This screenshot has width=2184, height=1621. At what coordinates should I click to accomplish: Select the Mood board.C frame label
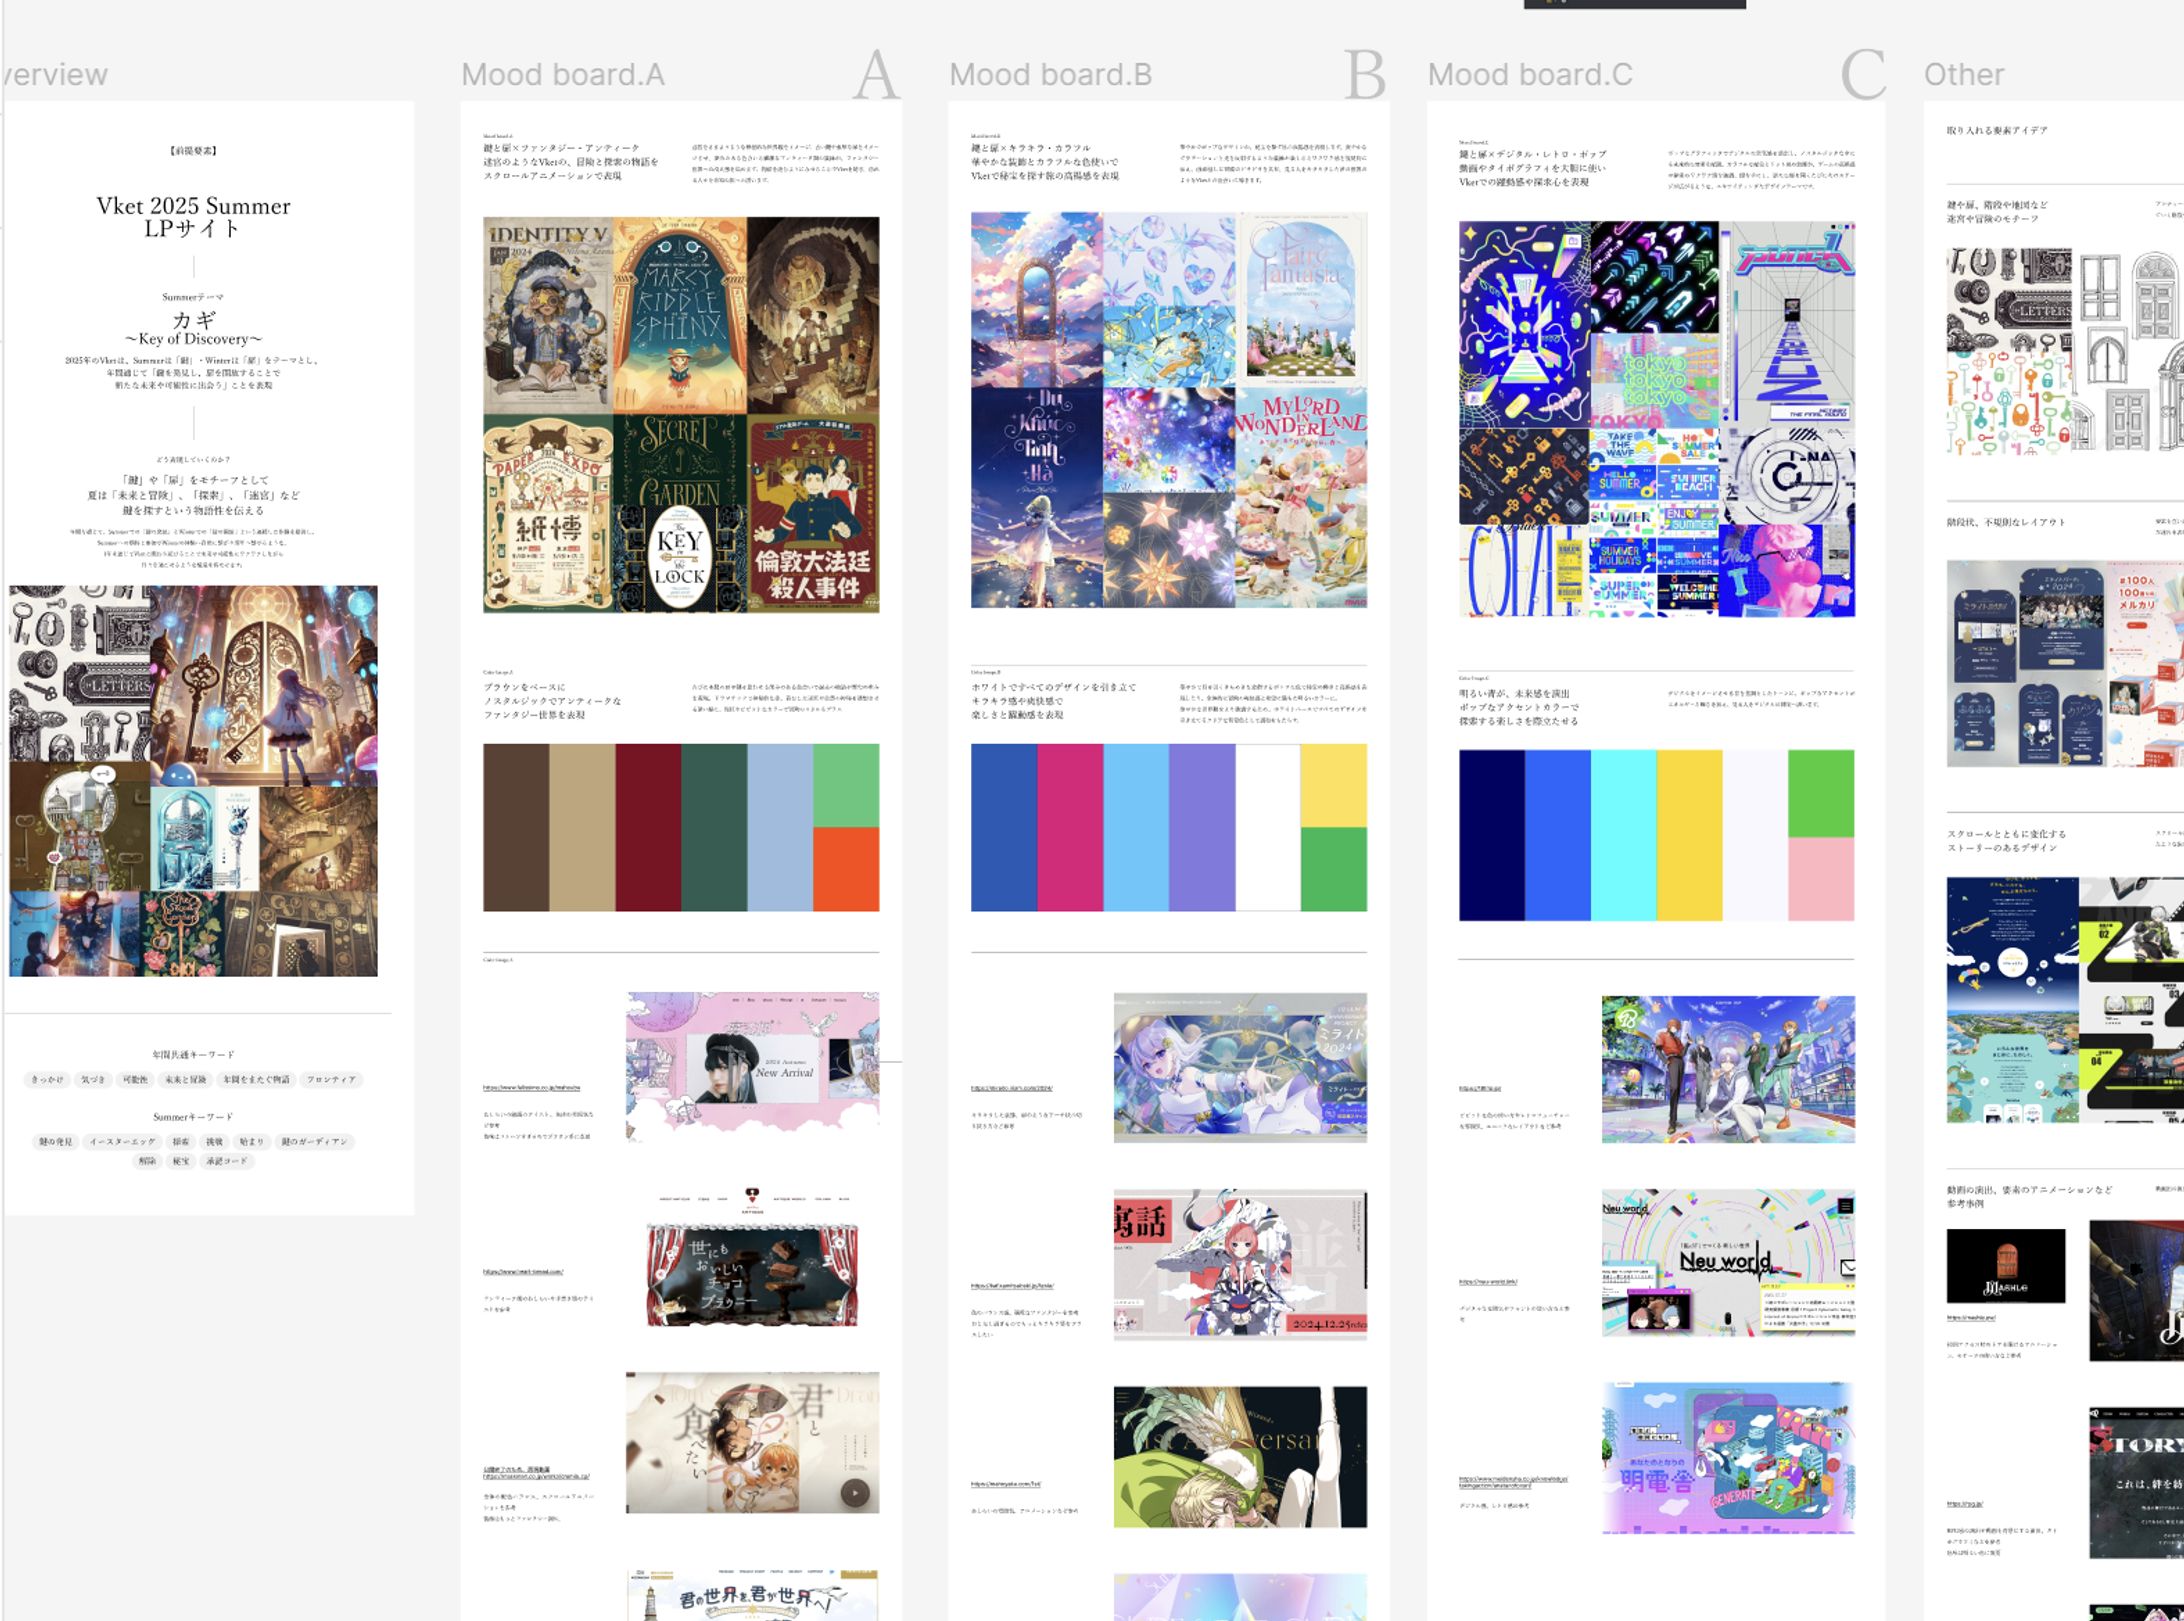click(x=1529, y=74)
